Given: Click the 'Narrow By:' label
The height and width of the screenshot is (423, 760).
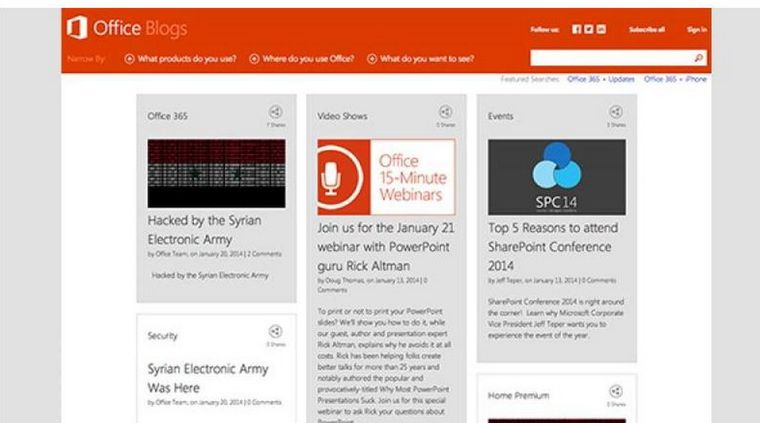Looking at the screenshot, I should tap(86, 59).
